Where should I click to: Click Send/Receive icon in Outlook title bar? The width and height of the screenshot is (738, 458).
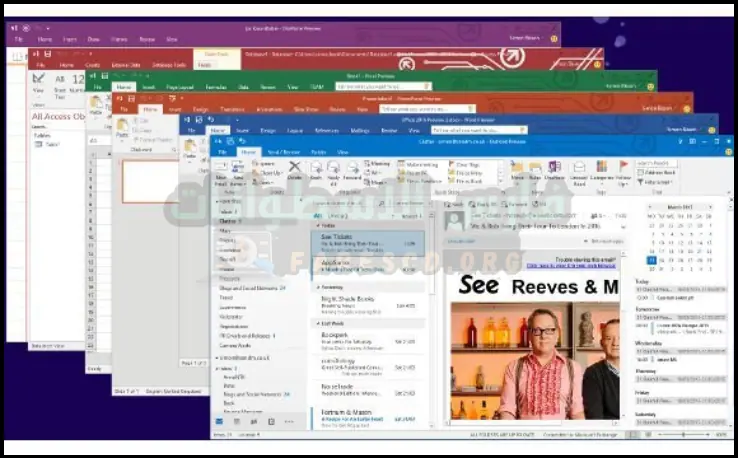[x=230, y=141]
